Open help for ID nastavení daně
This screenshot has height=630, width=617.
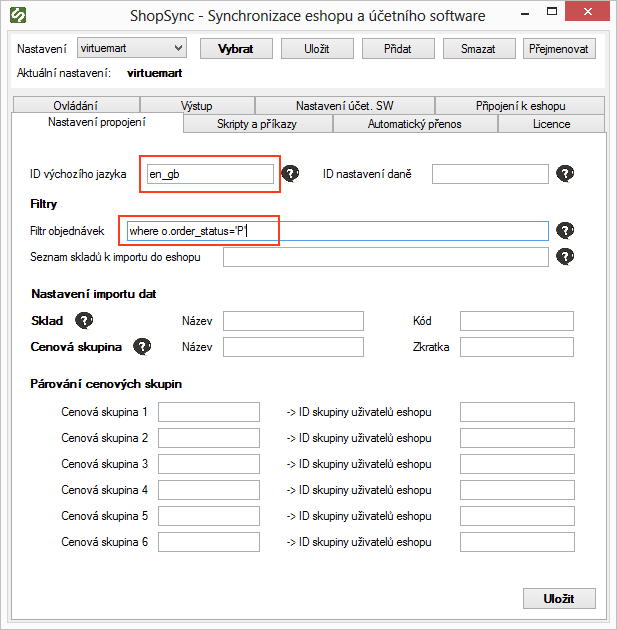[x=565, y=174]
